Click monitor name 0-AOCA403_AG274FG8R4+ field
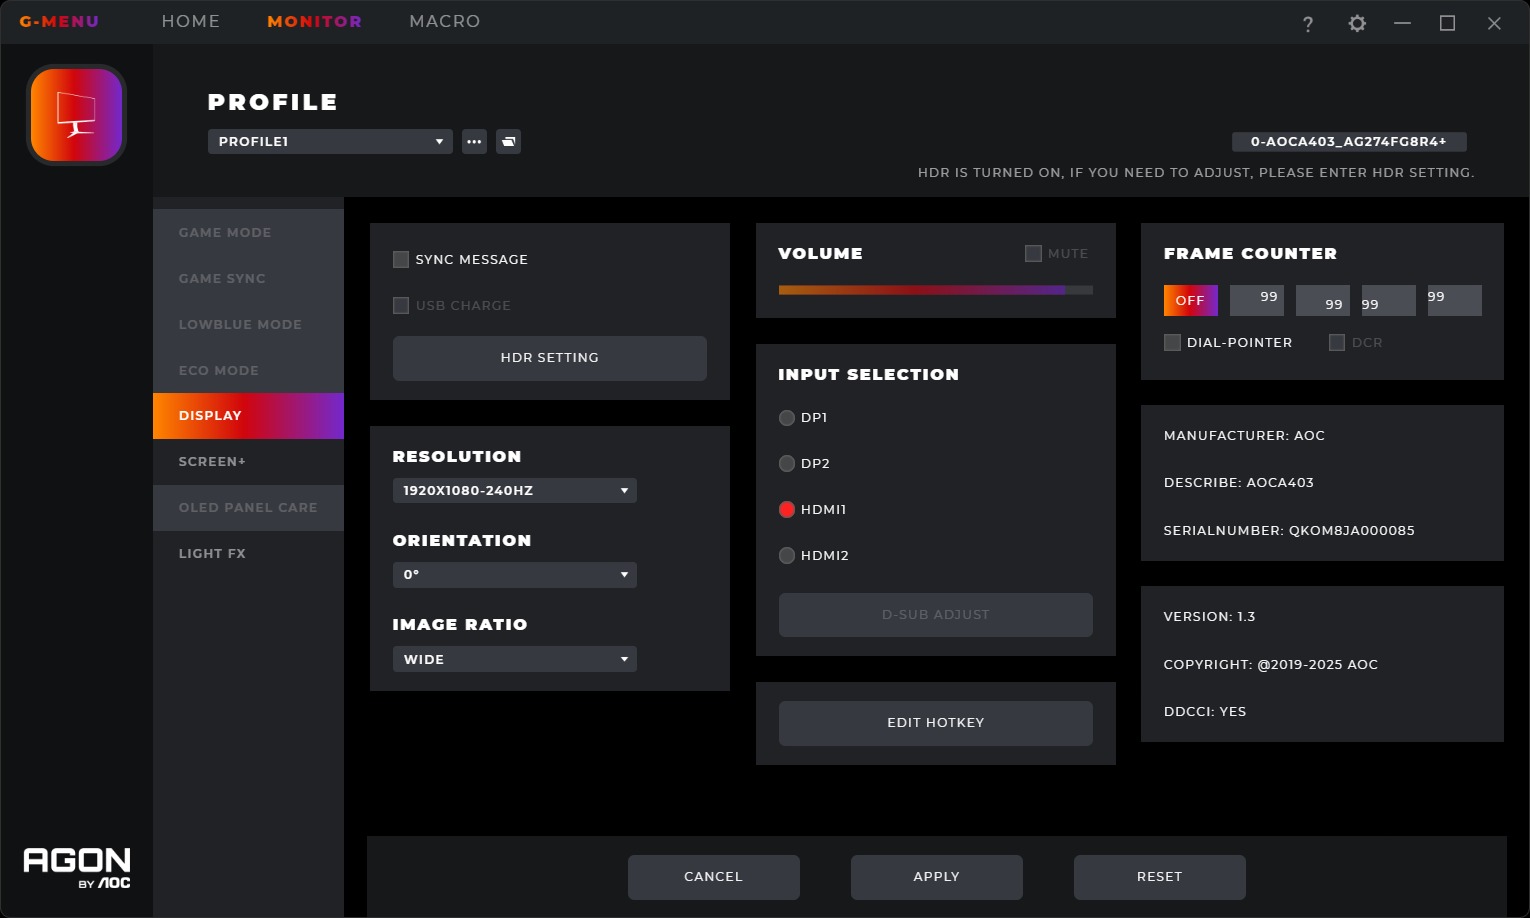 point(1349,141)
